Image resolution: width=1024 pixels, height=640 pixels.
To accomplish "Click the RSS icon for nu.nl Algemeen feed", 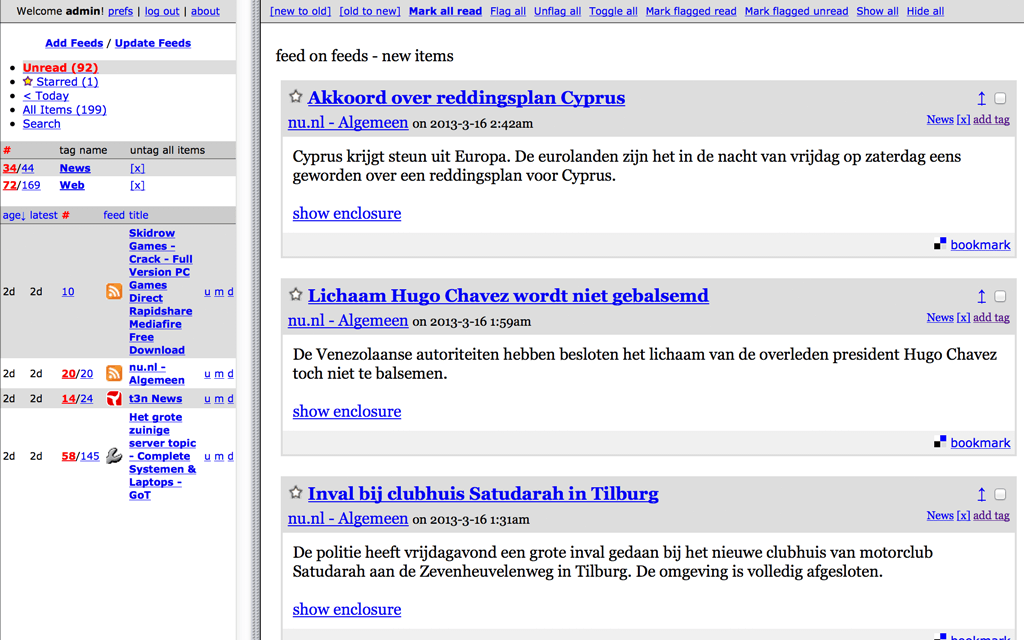I will tap(114, 373).
